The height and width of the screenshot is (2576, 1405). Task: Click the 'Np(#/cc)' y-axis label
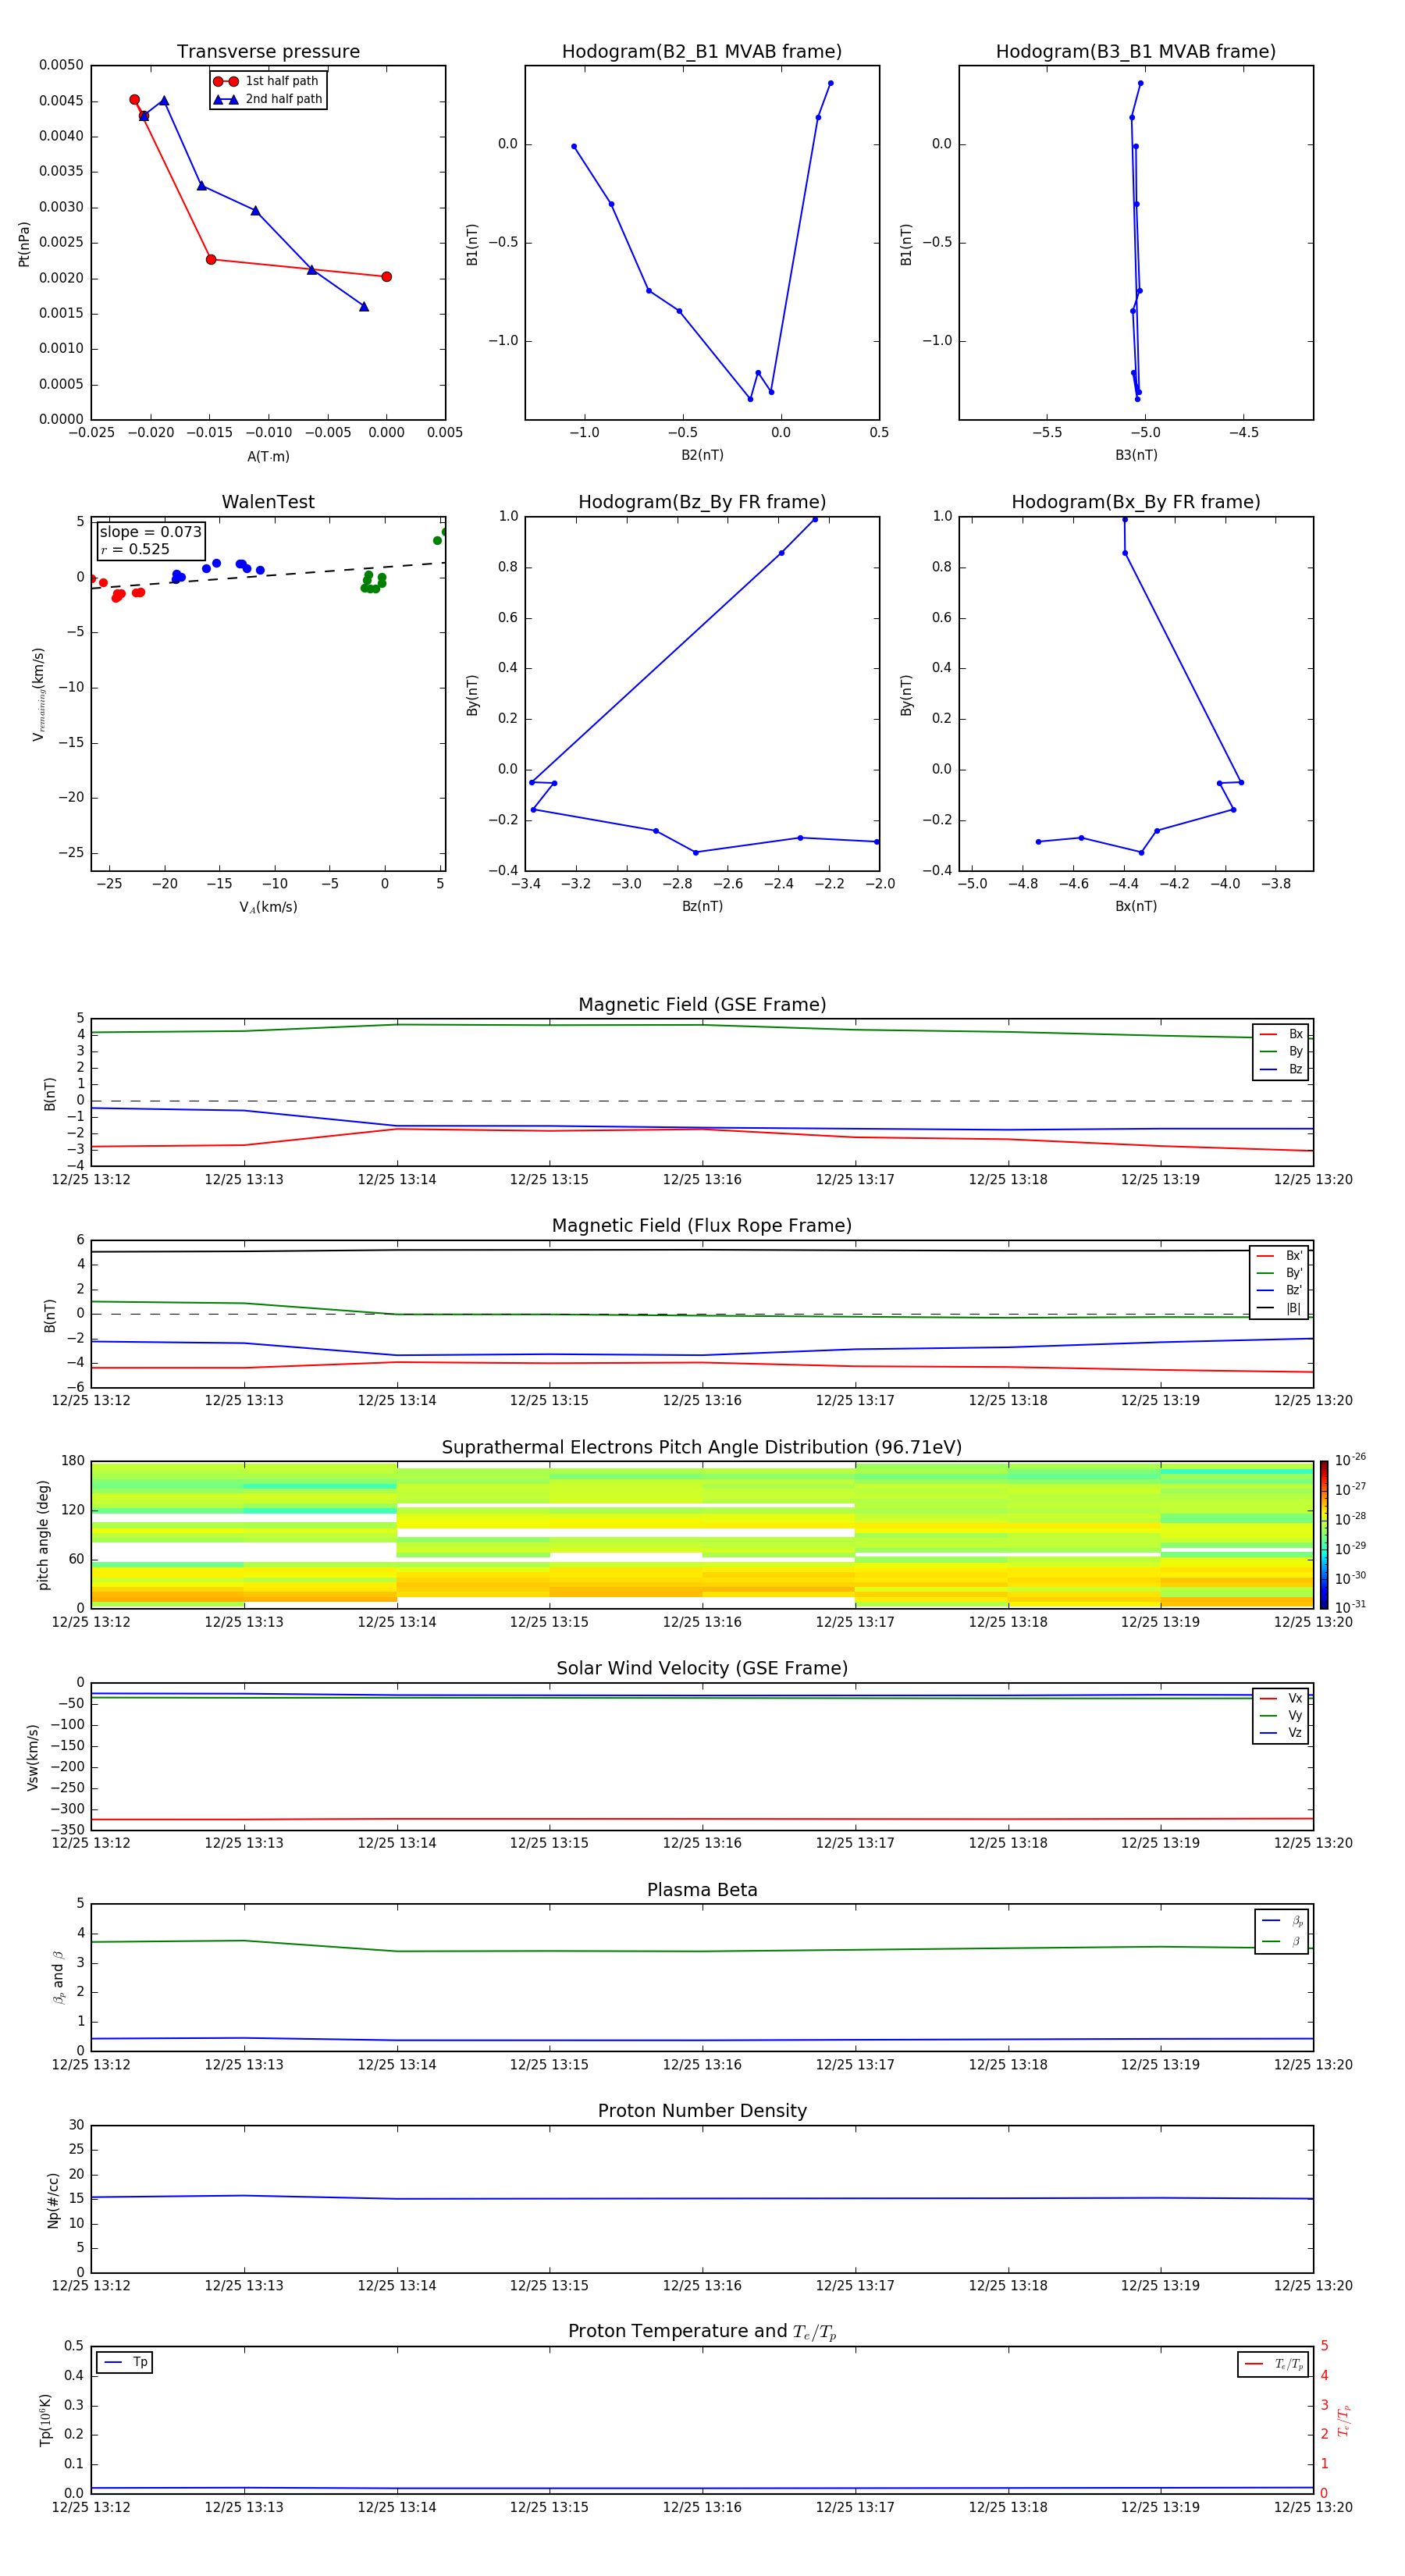53,2199
